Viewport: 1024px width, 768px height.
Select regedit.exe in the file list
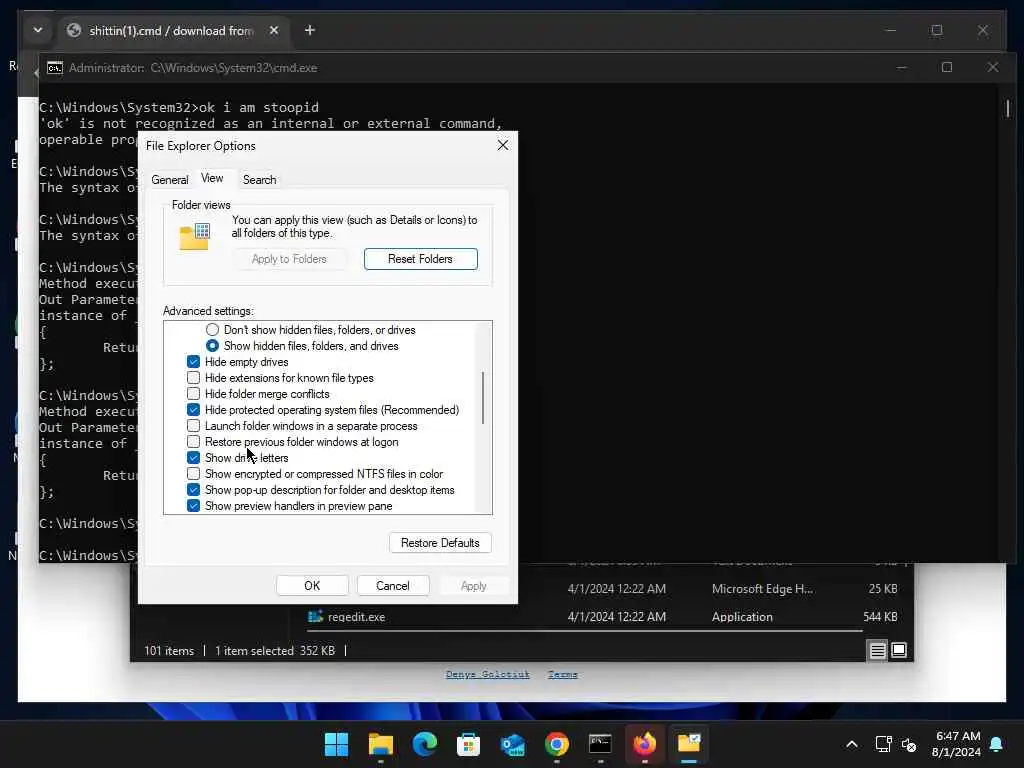[356, 616]
